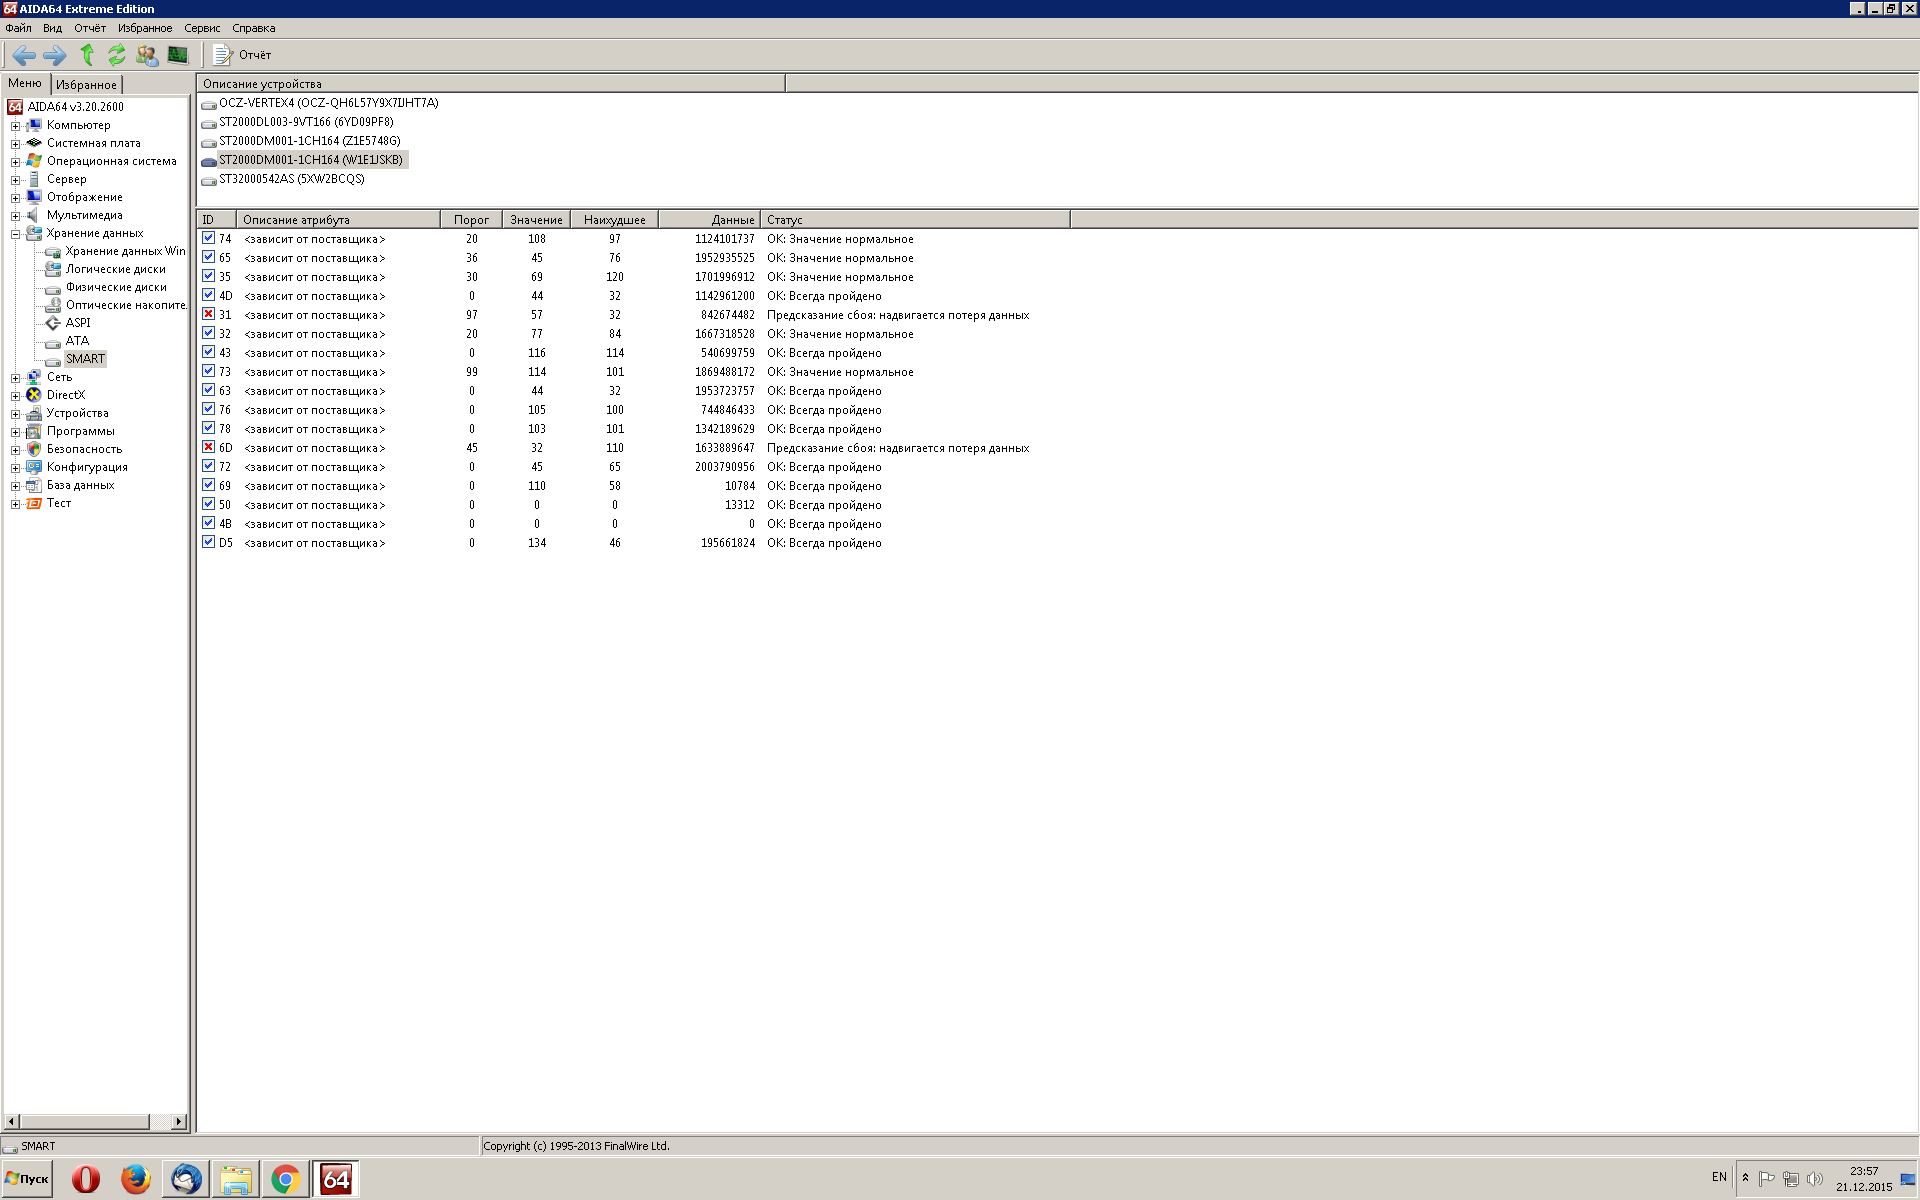Expand the Сеть tree node

click(15, 378)
